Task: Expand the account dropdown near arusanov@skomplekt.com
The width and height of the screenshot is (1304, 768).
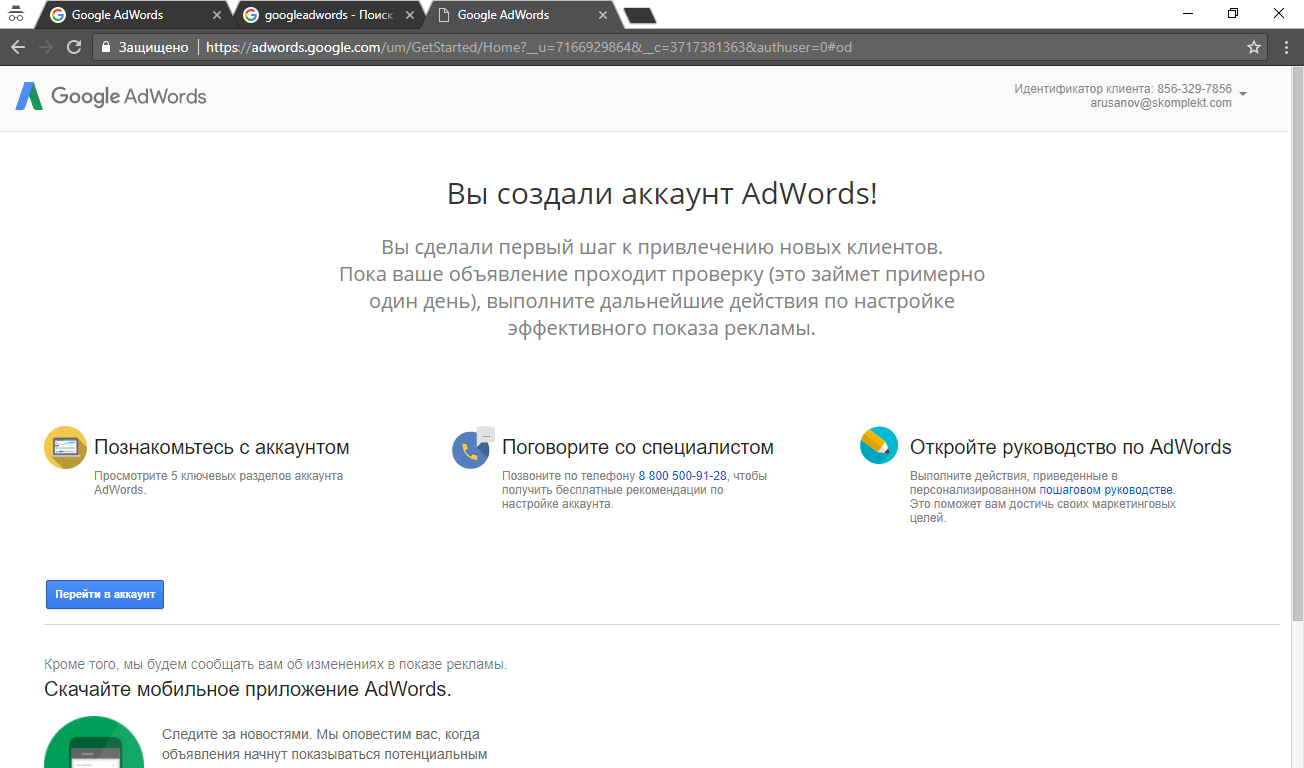Action: tap(1243, 95)
